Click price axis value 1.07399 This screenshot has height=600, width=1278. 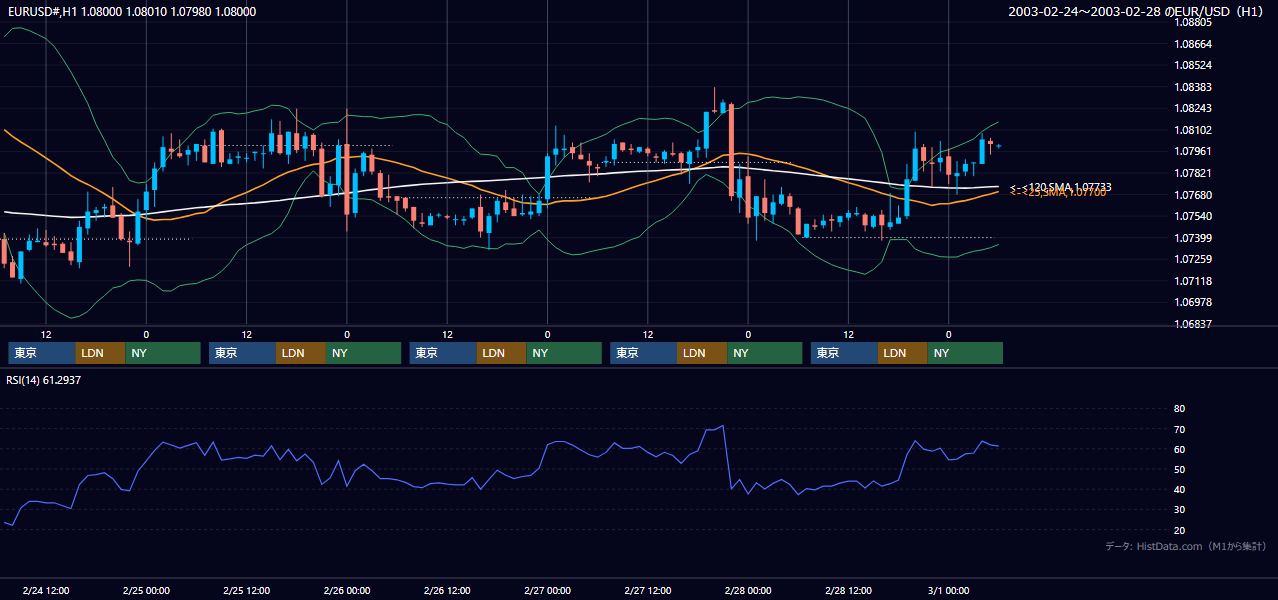pyautogui.click(x=1191, y=237)
